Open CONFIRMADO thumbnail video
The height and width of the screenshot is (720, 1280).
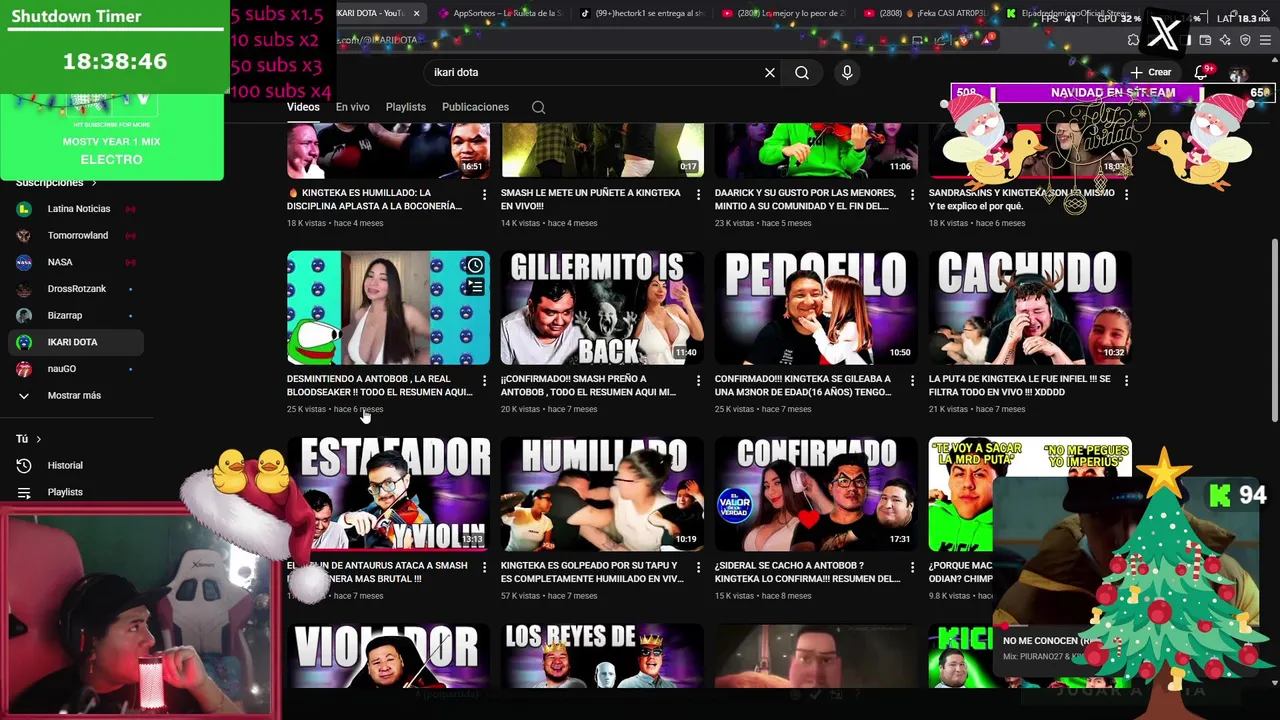click(816, 494)
